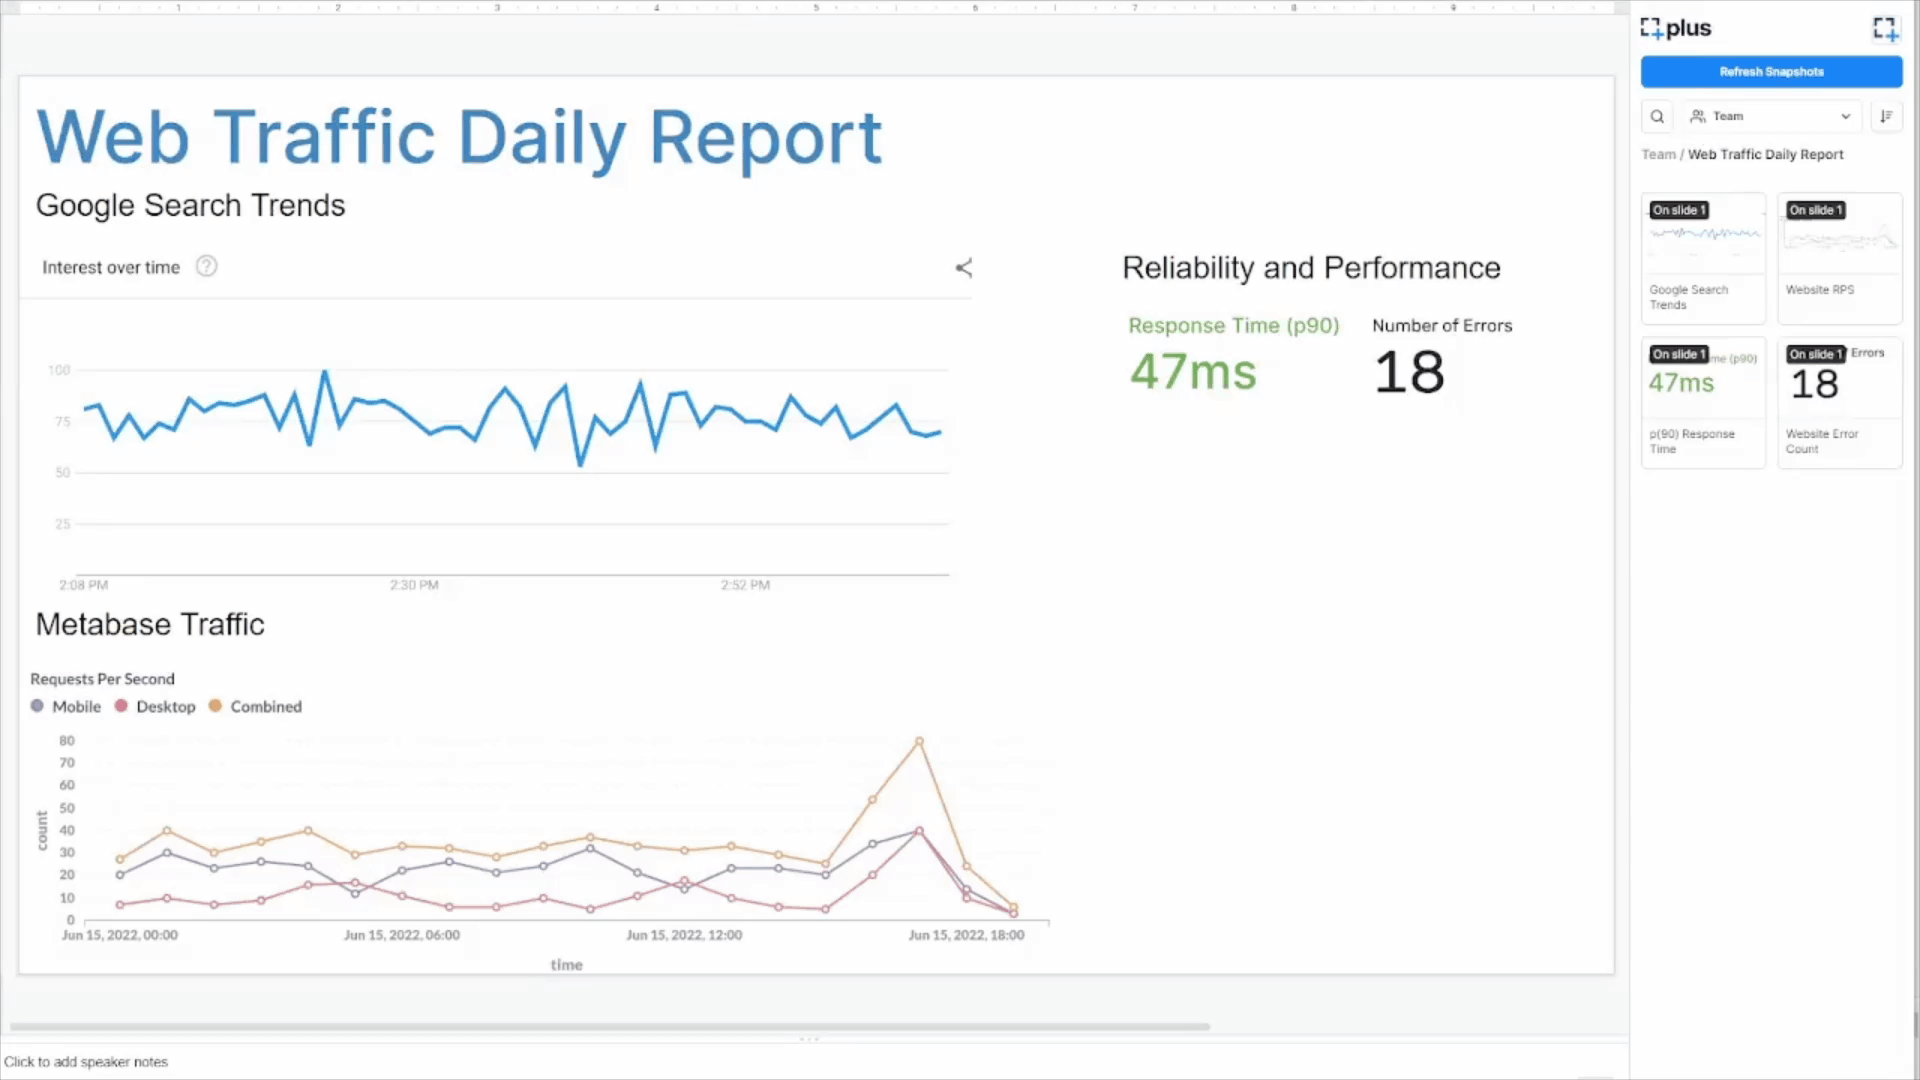1920x1080 pixels.
Task: Click the Combined legend color dot
Action: click(214, 706)
